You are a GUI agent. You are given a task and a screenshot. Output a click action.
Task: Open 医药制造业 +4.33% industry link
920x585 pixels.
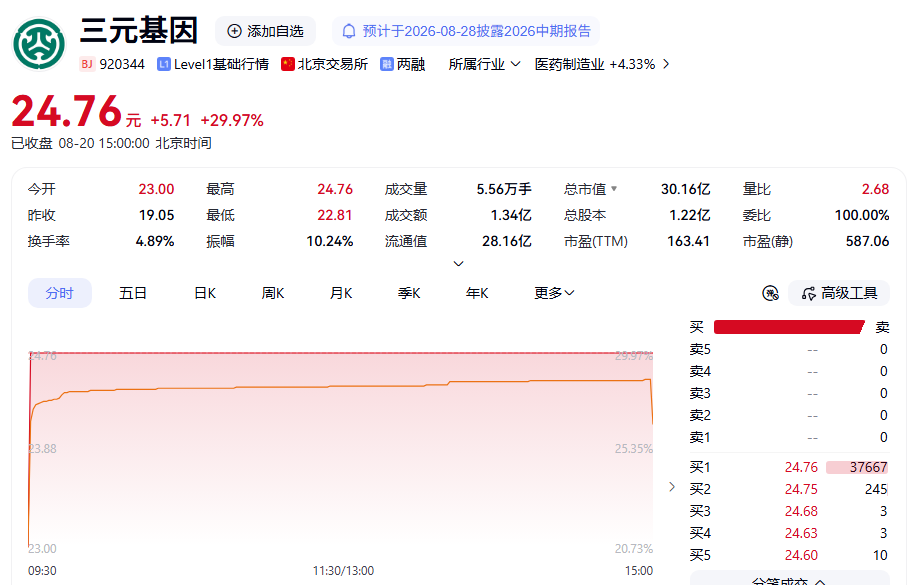(x=595, y=64)
